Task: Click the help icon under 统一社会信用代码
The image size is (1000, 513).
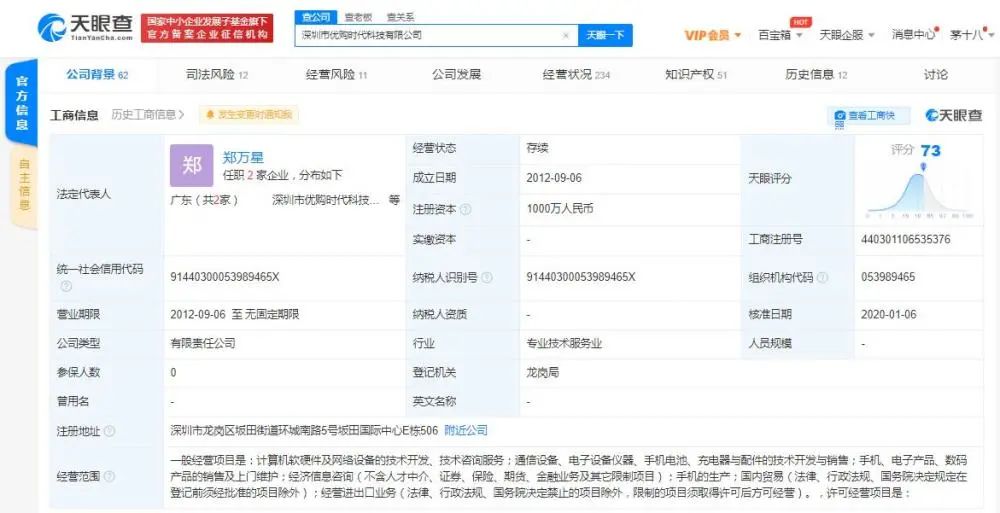Action: pyautogui.click(x=66, y=286)
